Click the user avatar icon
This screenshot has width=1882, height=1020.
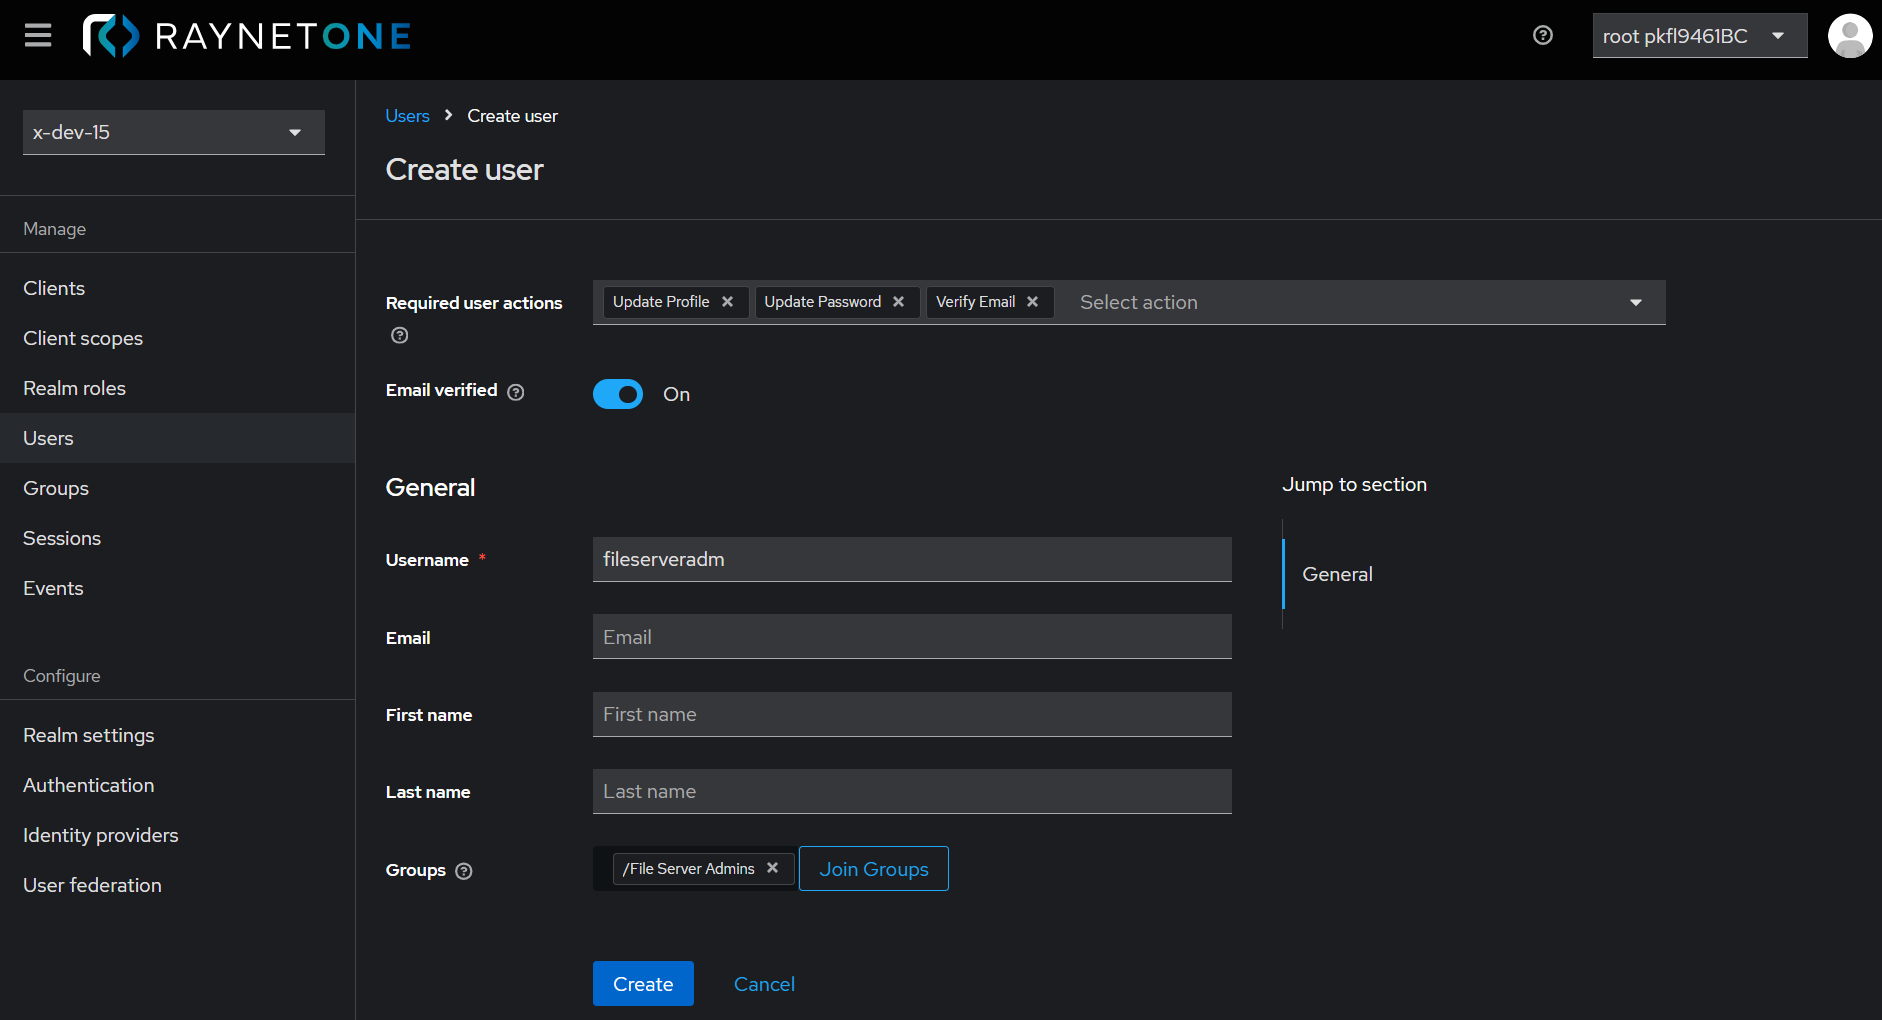1850,35
